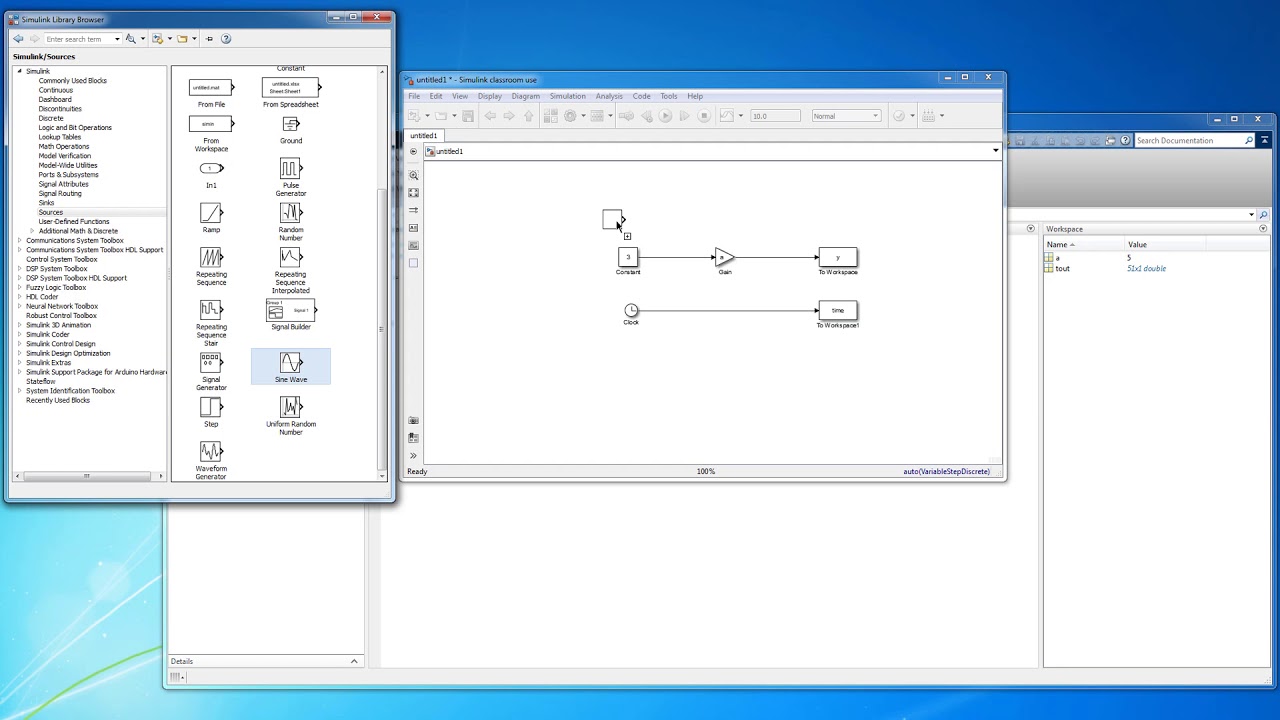Click the Hide/Show Model Browser icon
This screenshot has width=1280, height=720.
point(413,456)
